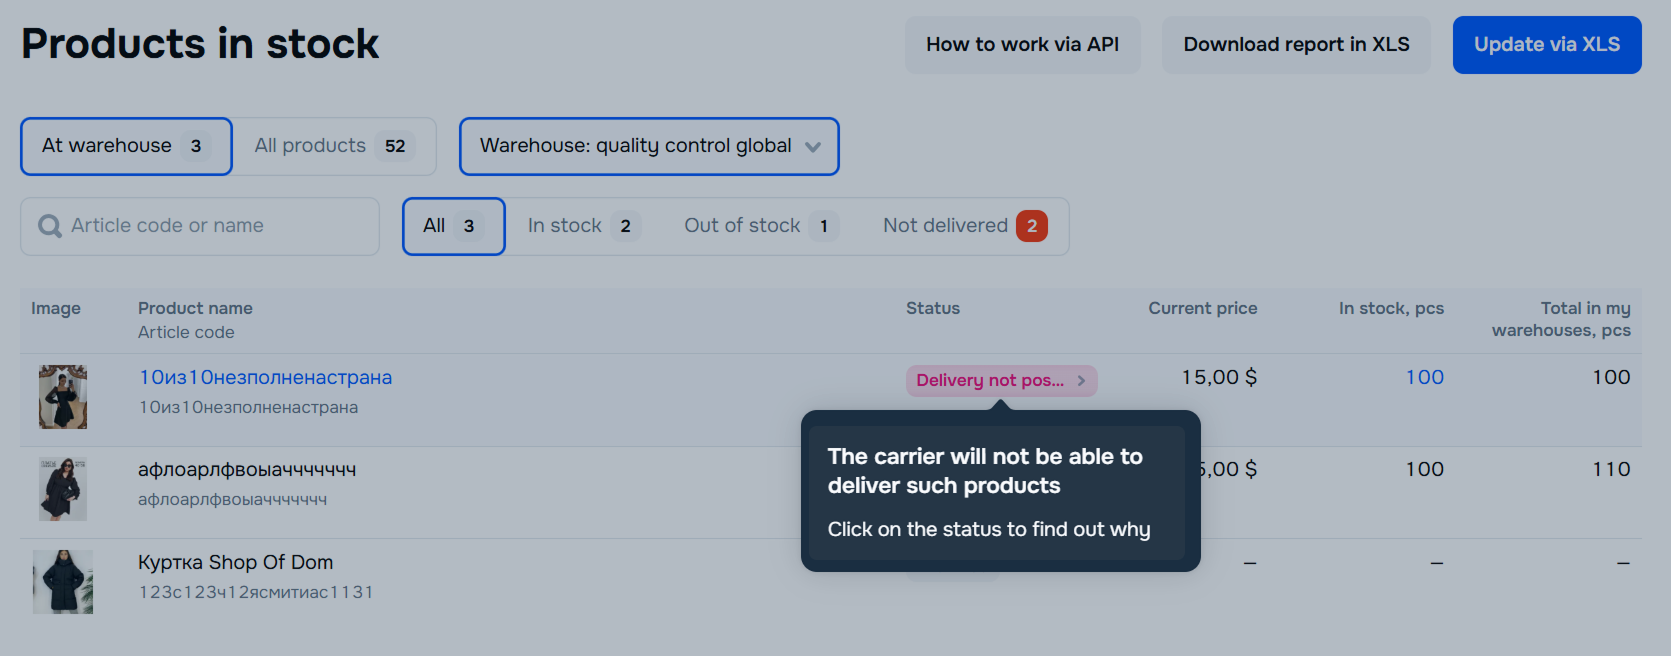Viewport: 1671px width, 656px height.
Task: Click the search magnifier icon
Action: [49, 226]
